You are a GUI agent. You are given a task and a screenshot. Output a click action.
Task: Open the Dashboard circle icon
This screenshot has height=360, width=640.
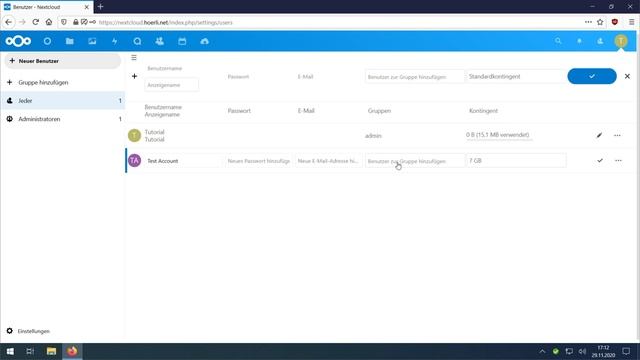(47, 41)
